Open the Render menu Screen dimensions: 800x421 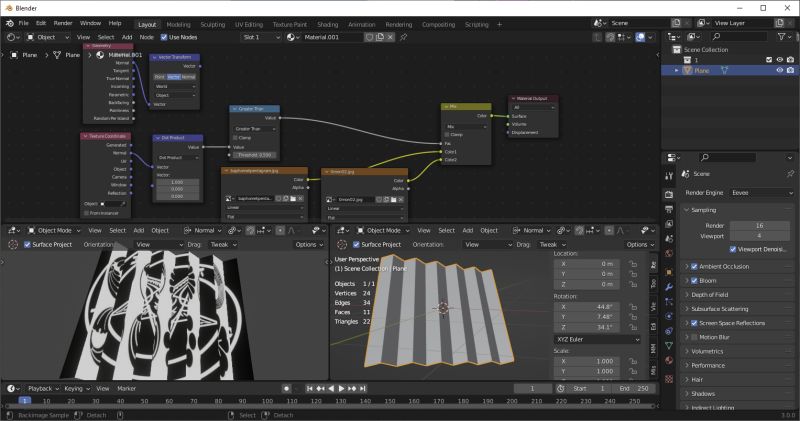coord(63,23)
